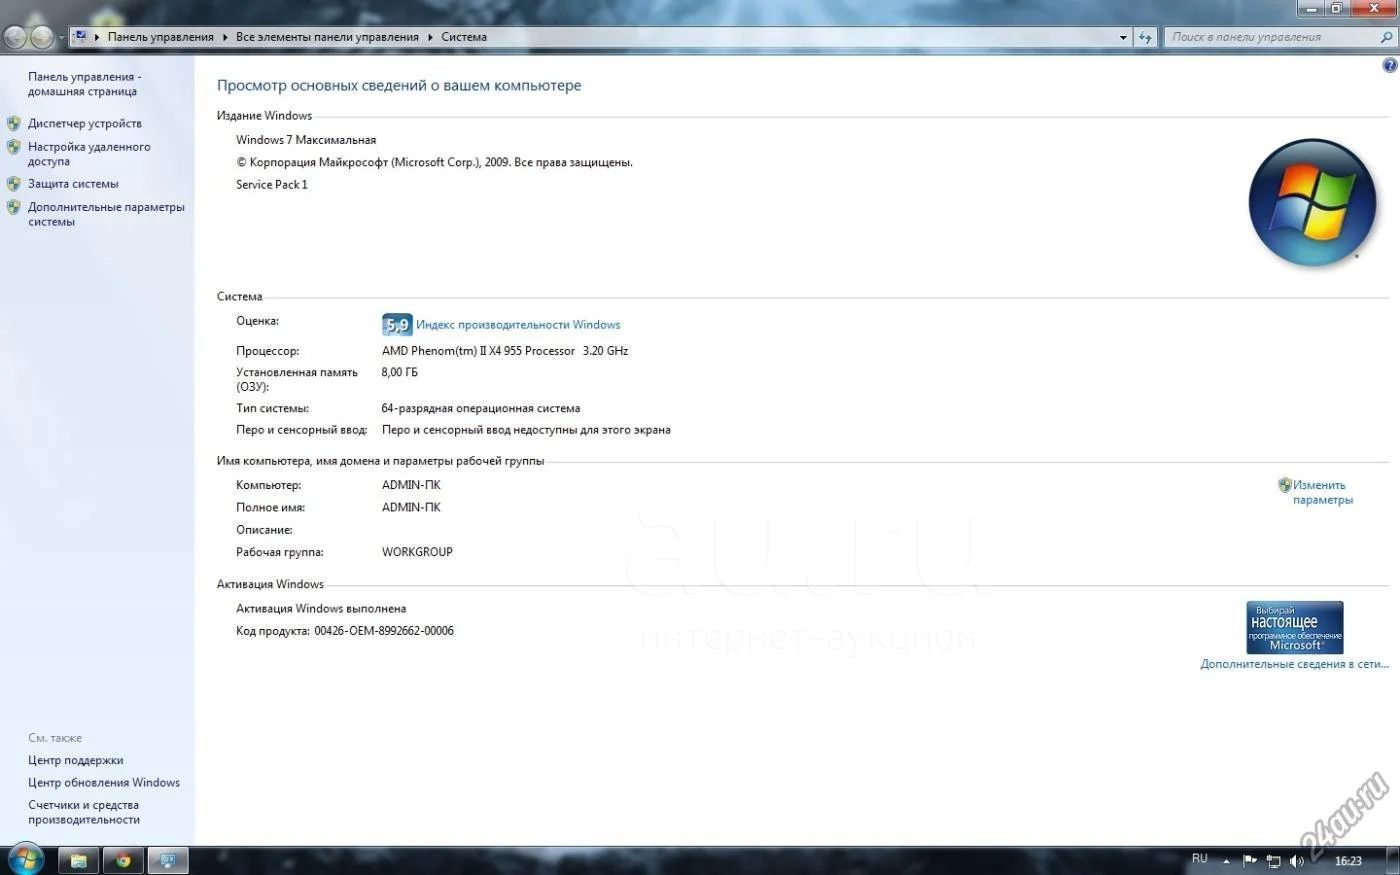
Task: Refresh the page with the refresh button
Action: [1145, 37]
